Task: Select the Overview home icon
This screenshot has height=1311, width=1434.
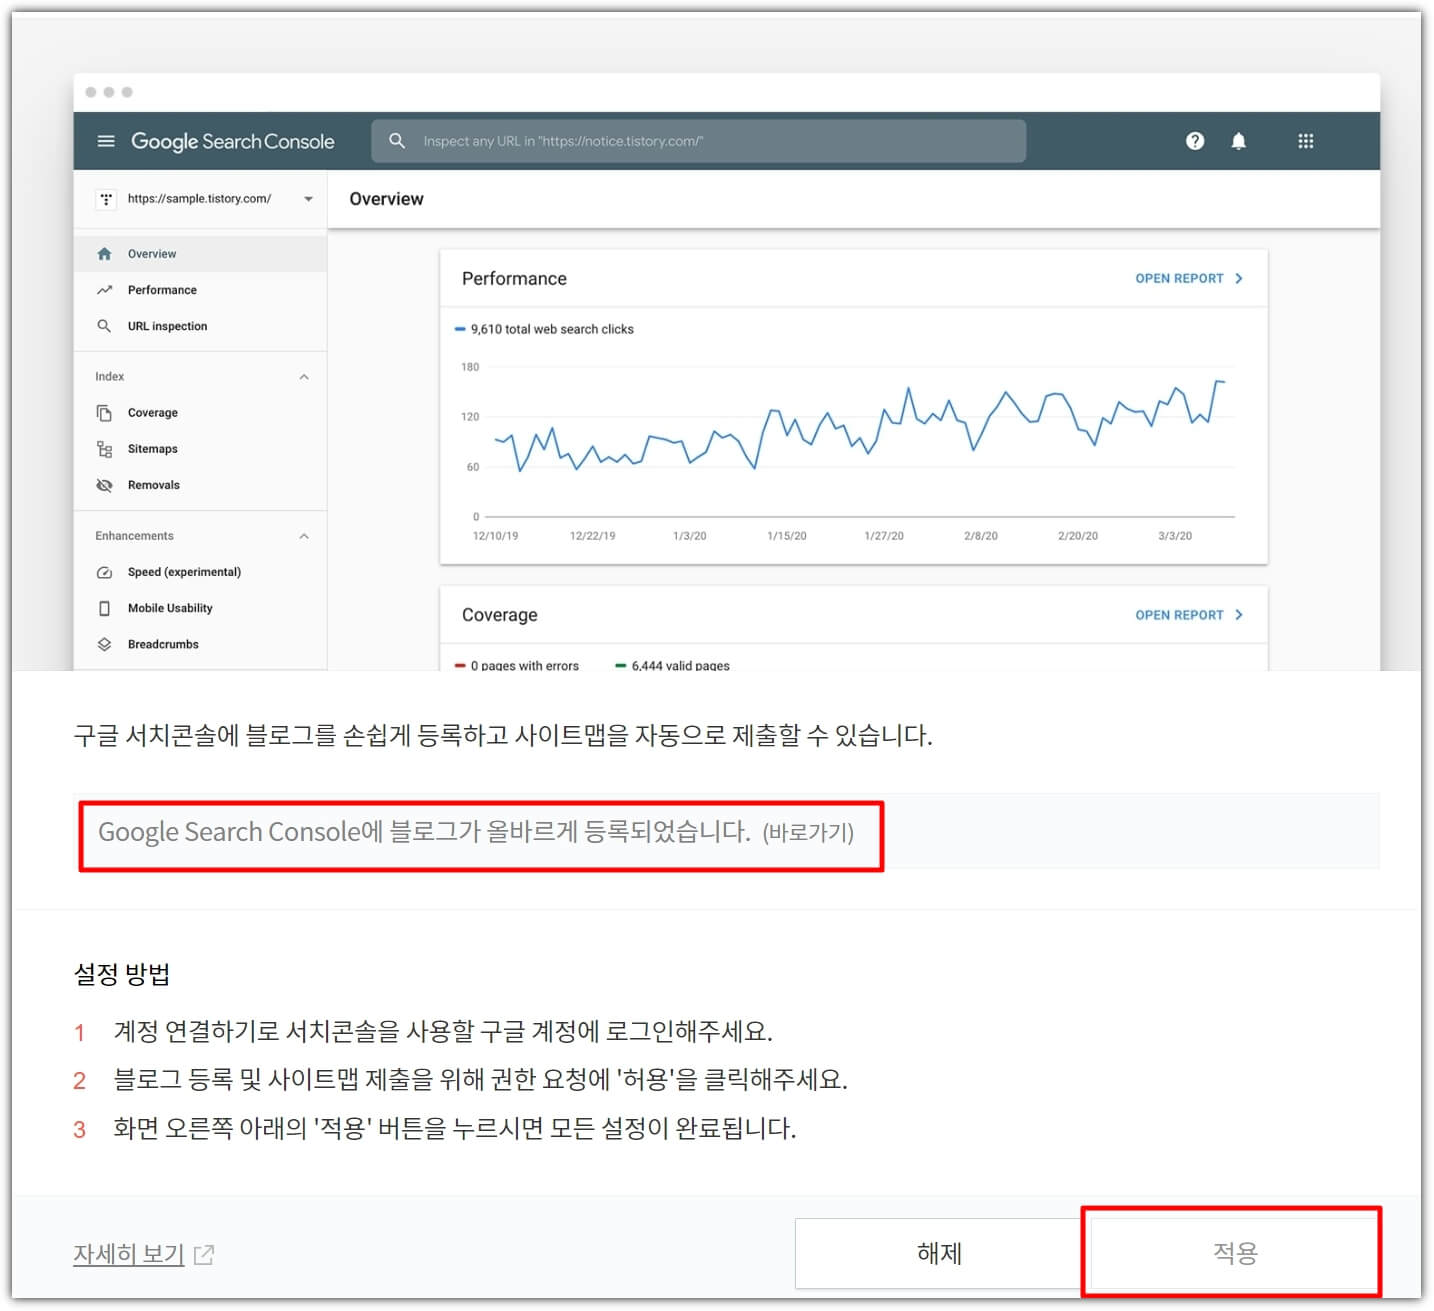Action: (105, 253)
